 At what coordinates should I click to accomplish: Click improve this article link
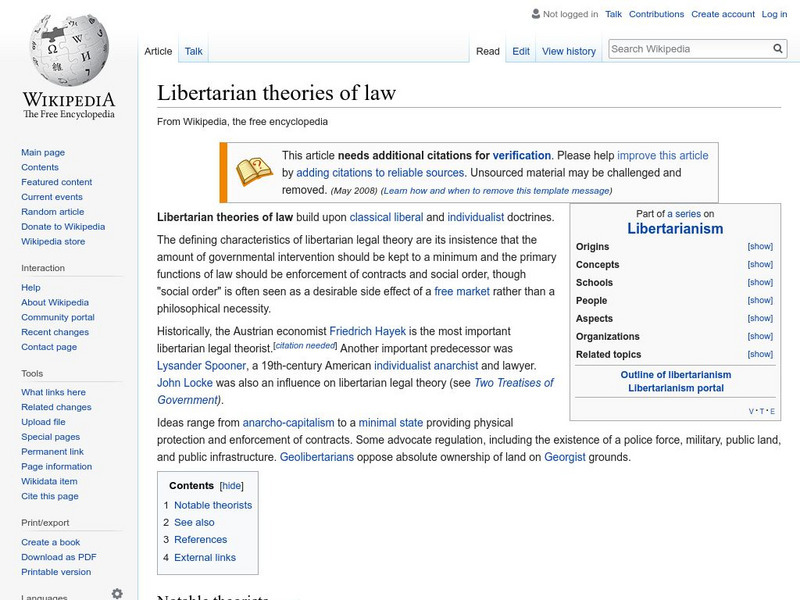[x=663, y=155]
